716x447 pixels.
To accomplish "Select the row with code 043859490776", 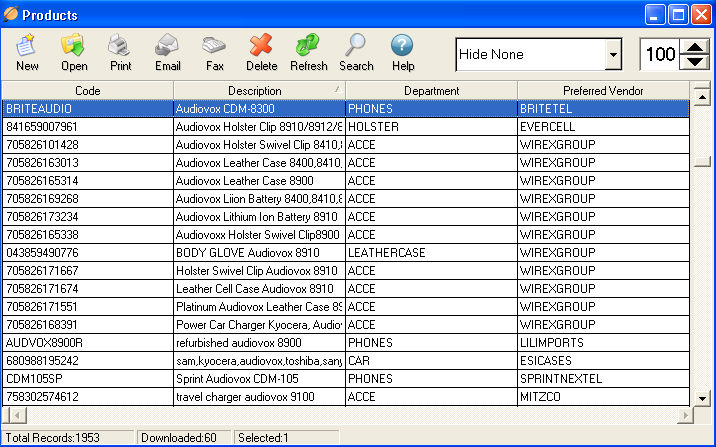I will click(x=346, y=253).
